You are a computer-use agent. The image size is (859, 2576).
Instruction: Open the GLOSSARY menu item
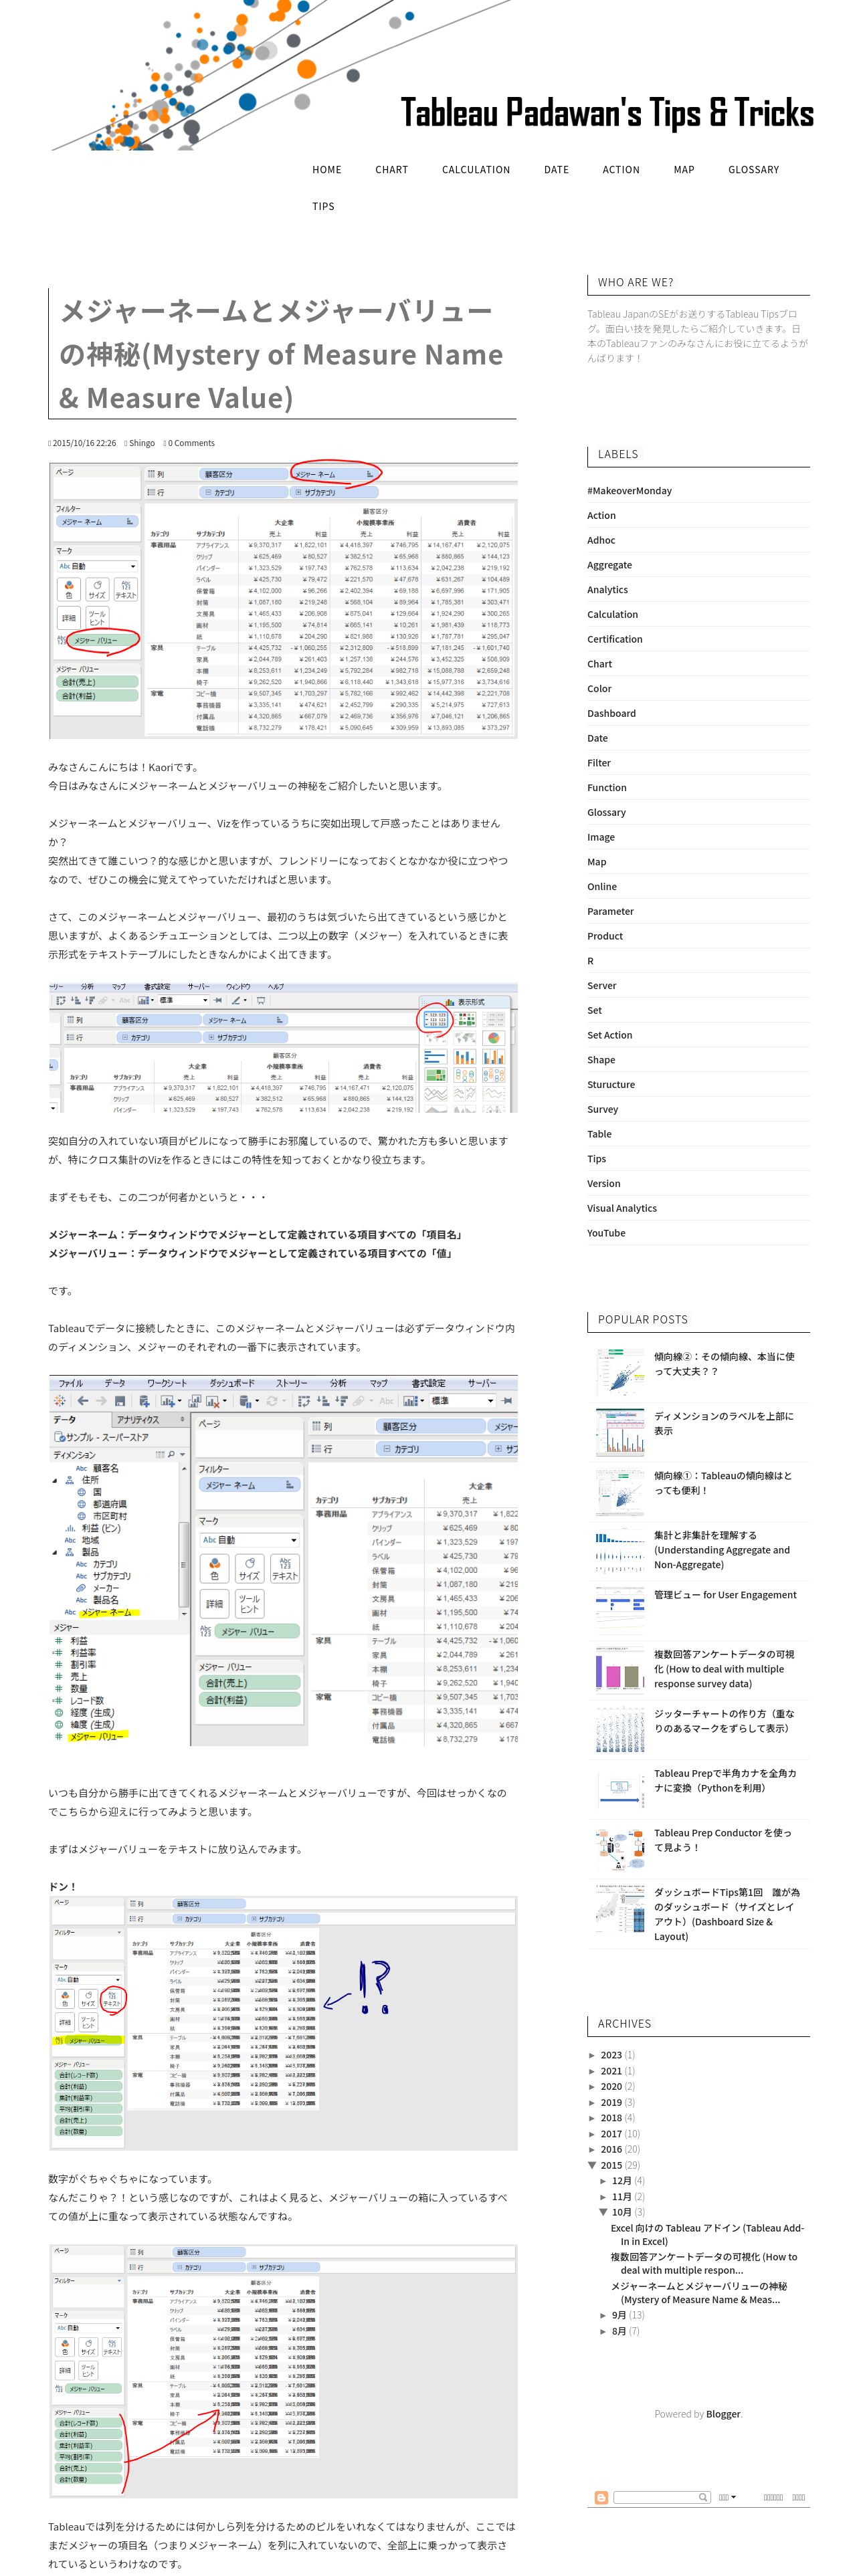[754, 170]
